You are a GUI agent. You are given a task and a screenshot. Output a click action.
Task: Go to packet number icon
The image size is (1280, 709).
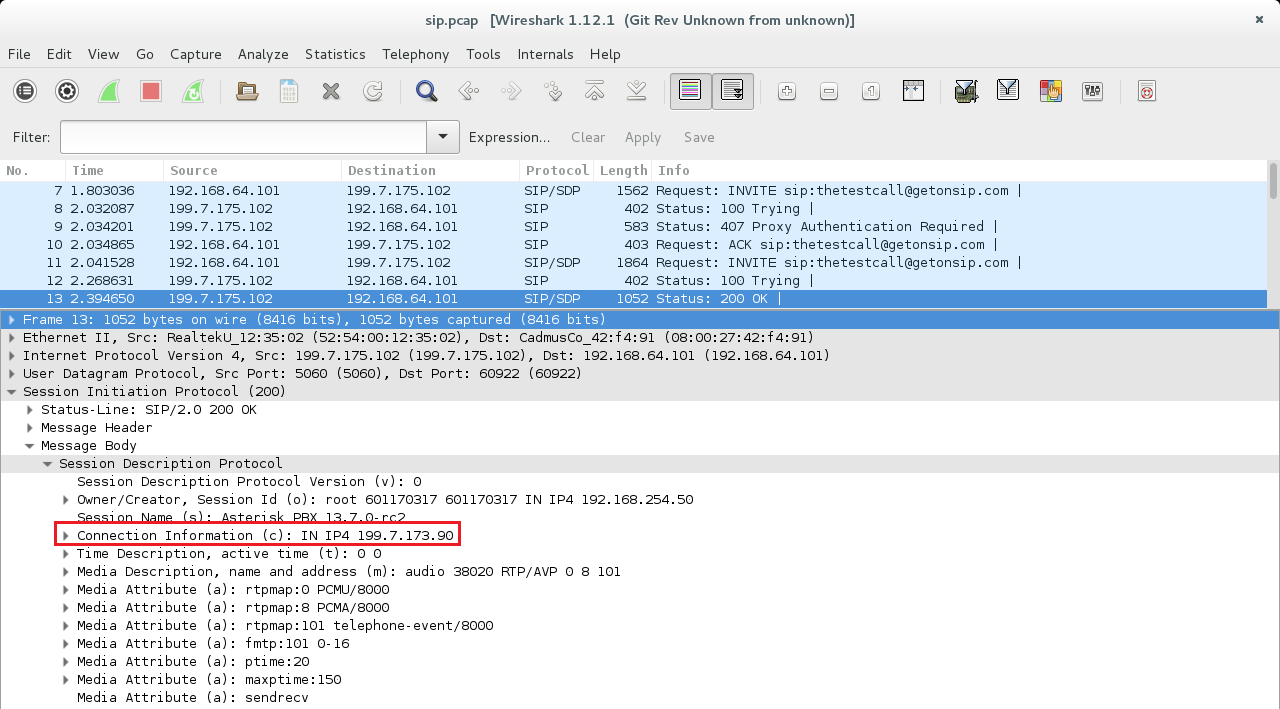pos(553,91)
